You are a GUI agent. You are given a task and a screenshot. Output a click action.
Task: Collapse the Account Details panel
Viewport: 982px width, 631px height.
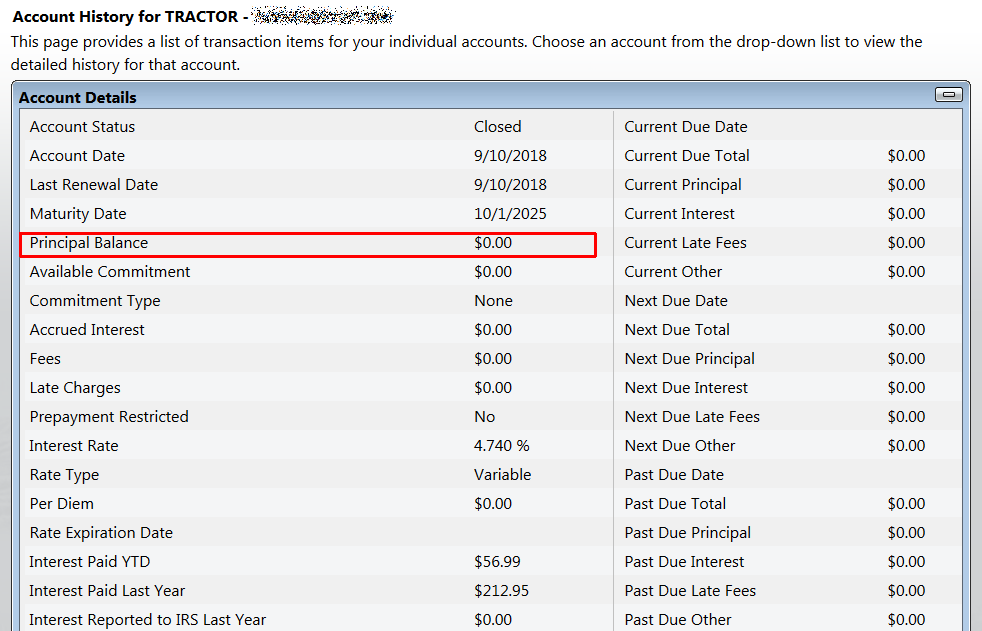[x=948, y=95]
